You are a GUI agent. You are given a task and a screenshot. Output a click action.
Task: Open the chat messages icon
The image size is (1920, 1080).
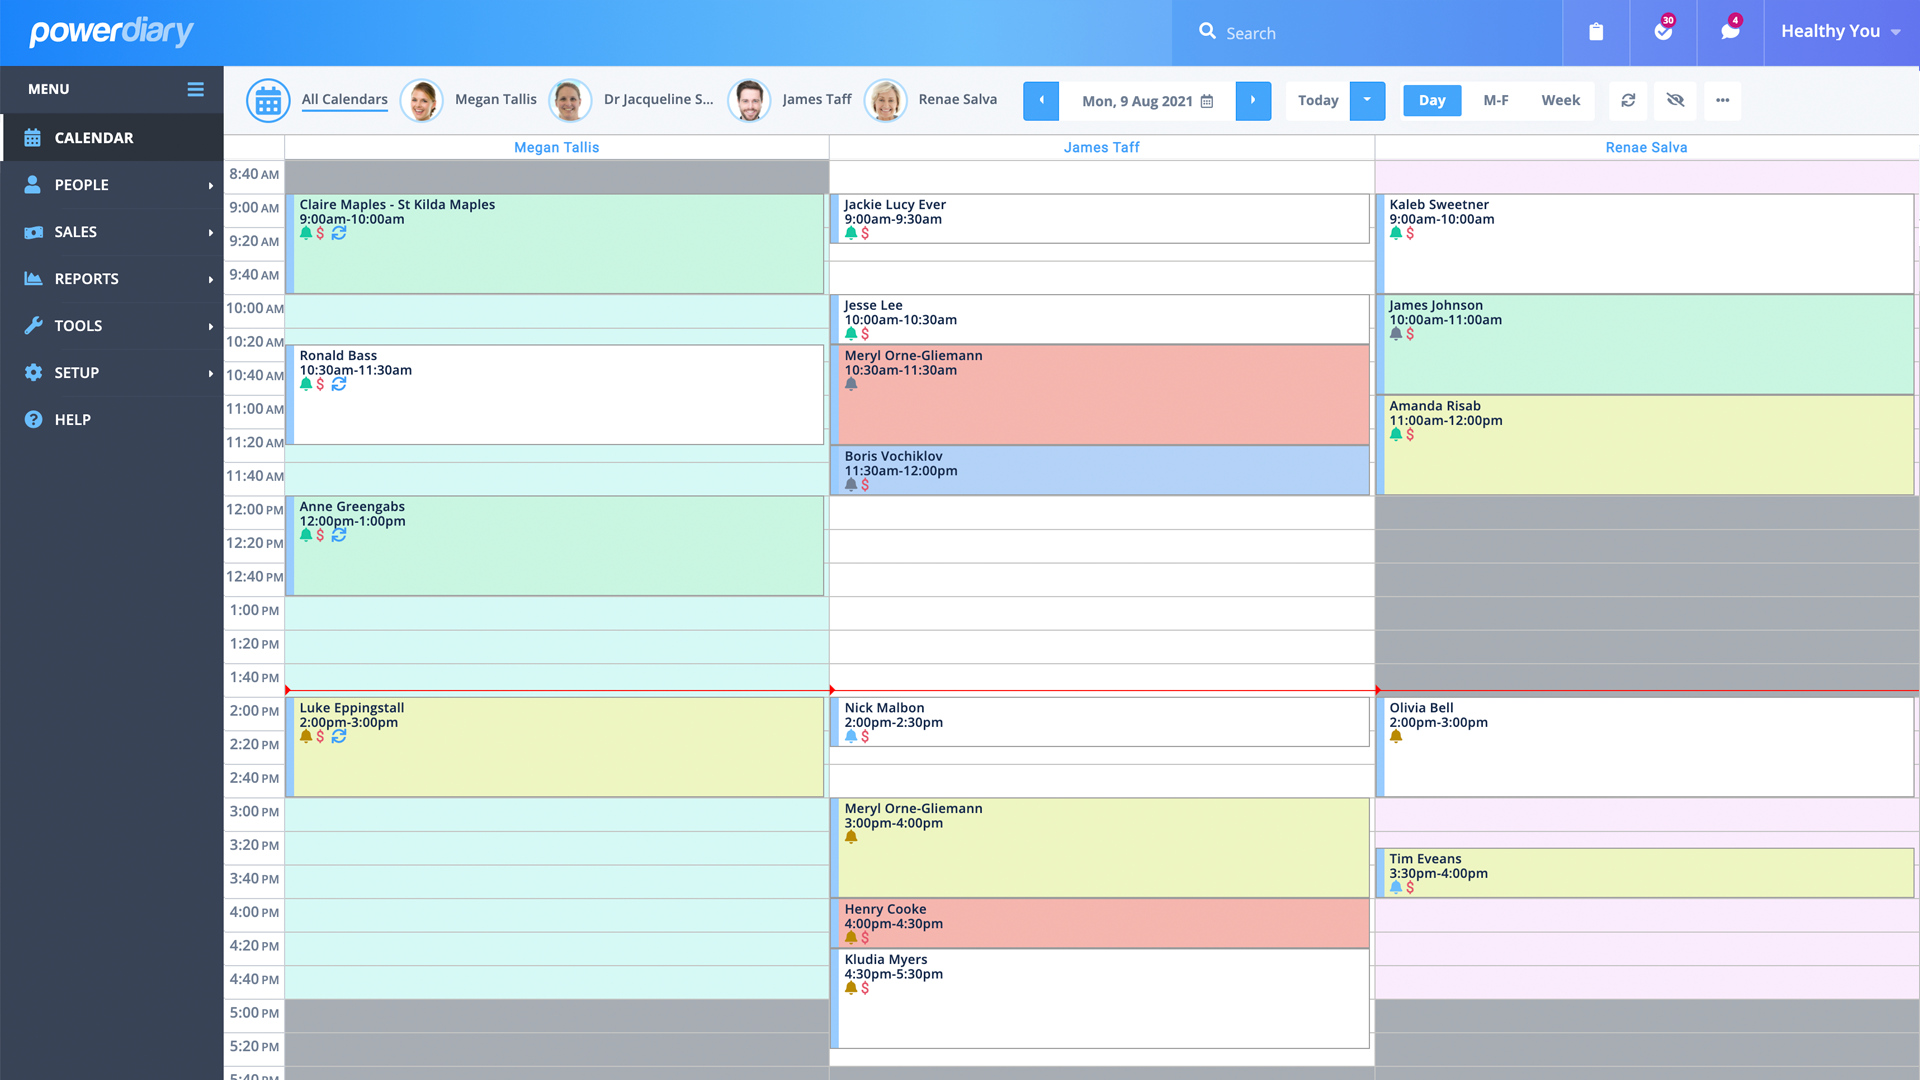coord(1730,32)
